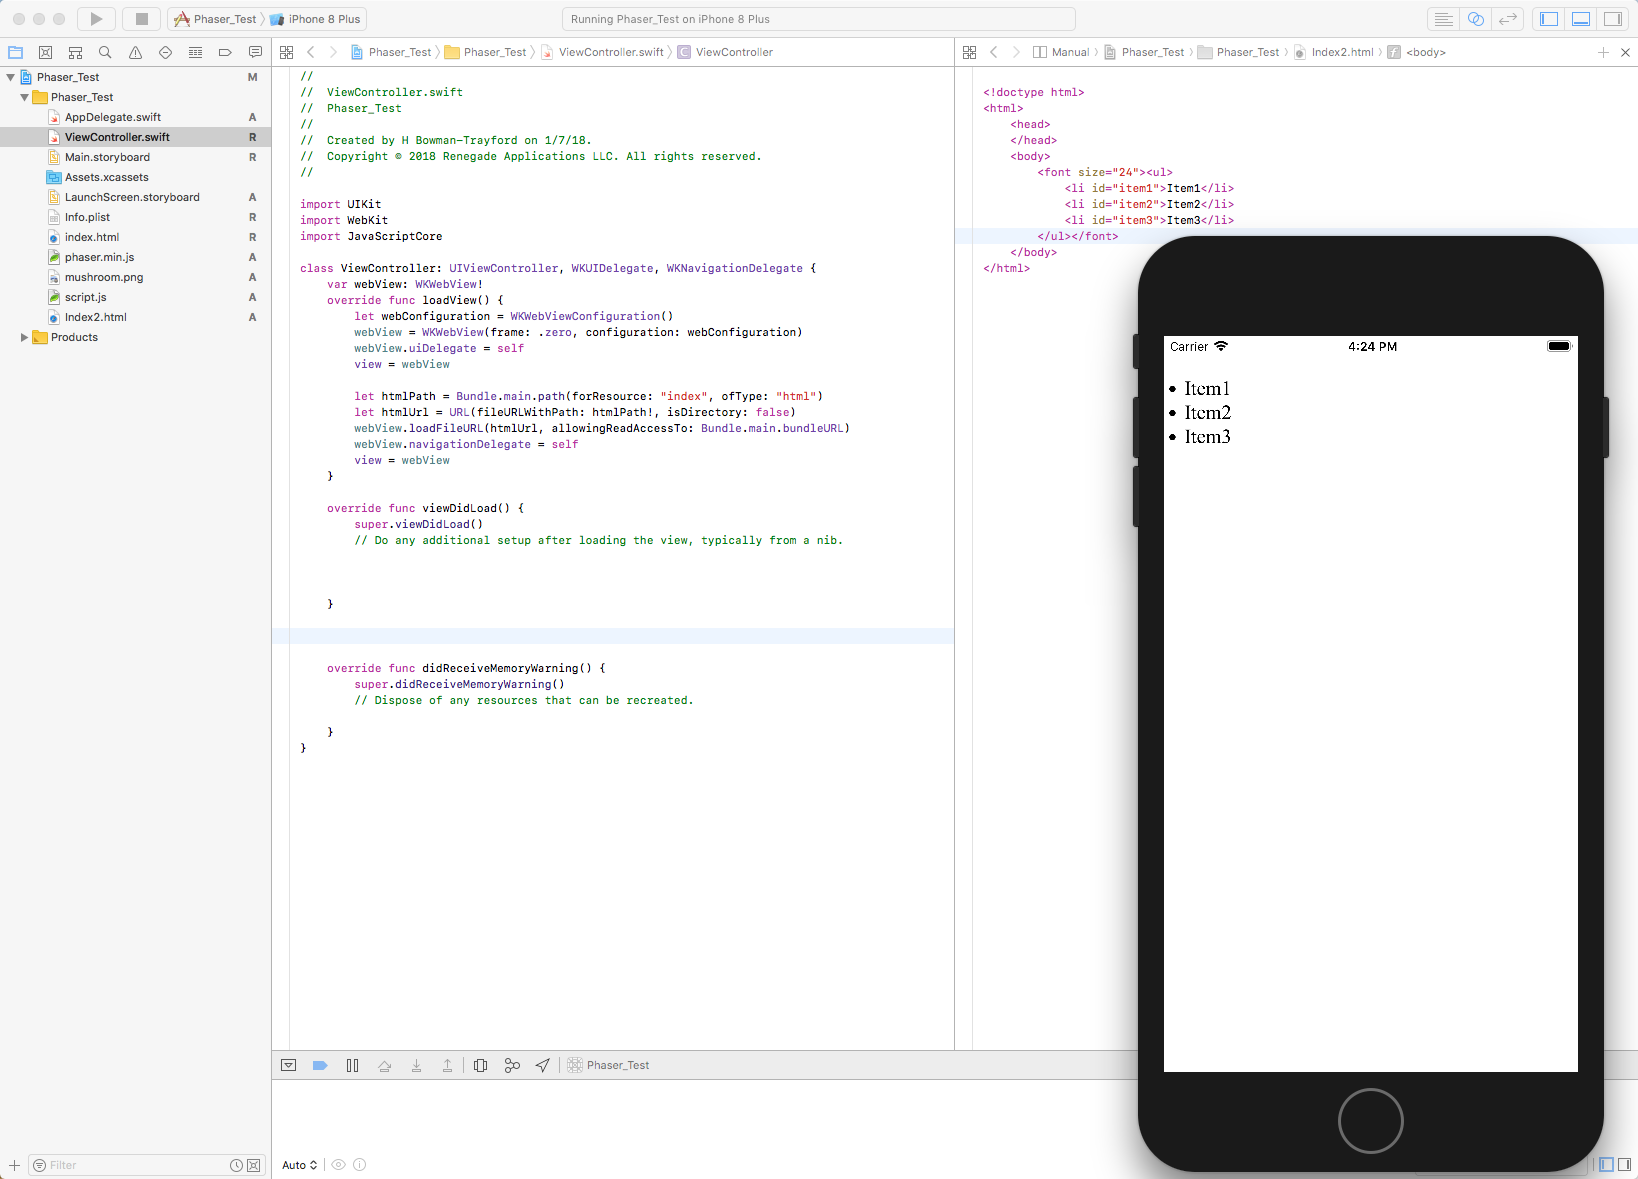Viewport: 1638px width, 1179px height.
Task: Select ViewController.swift in navigator
Action: [117, 137]
